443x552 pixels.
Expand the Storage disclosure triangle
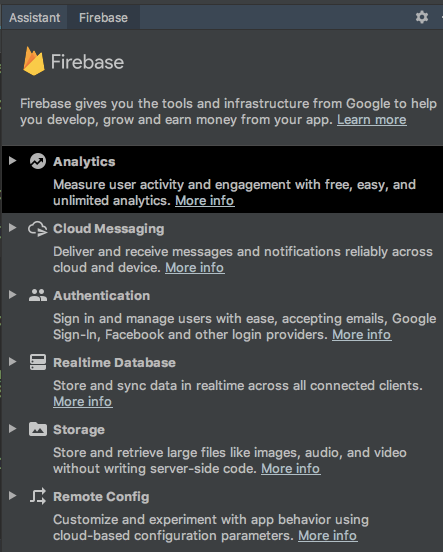[13, 428]
